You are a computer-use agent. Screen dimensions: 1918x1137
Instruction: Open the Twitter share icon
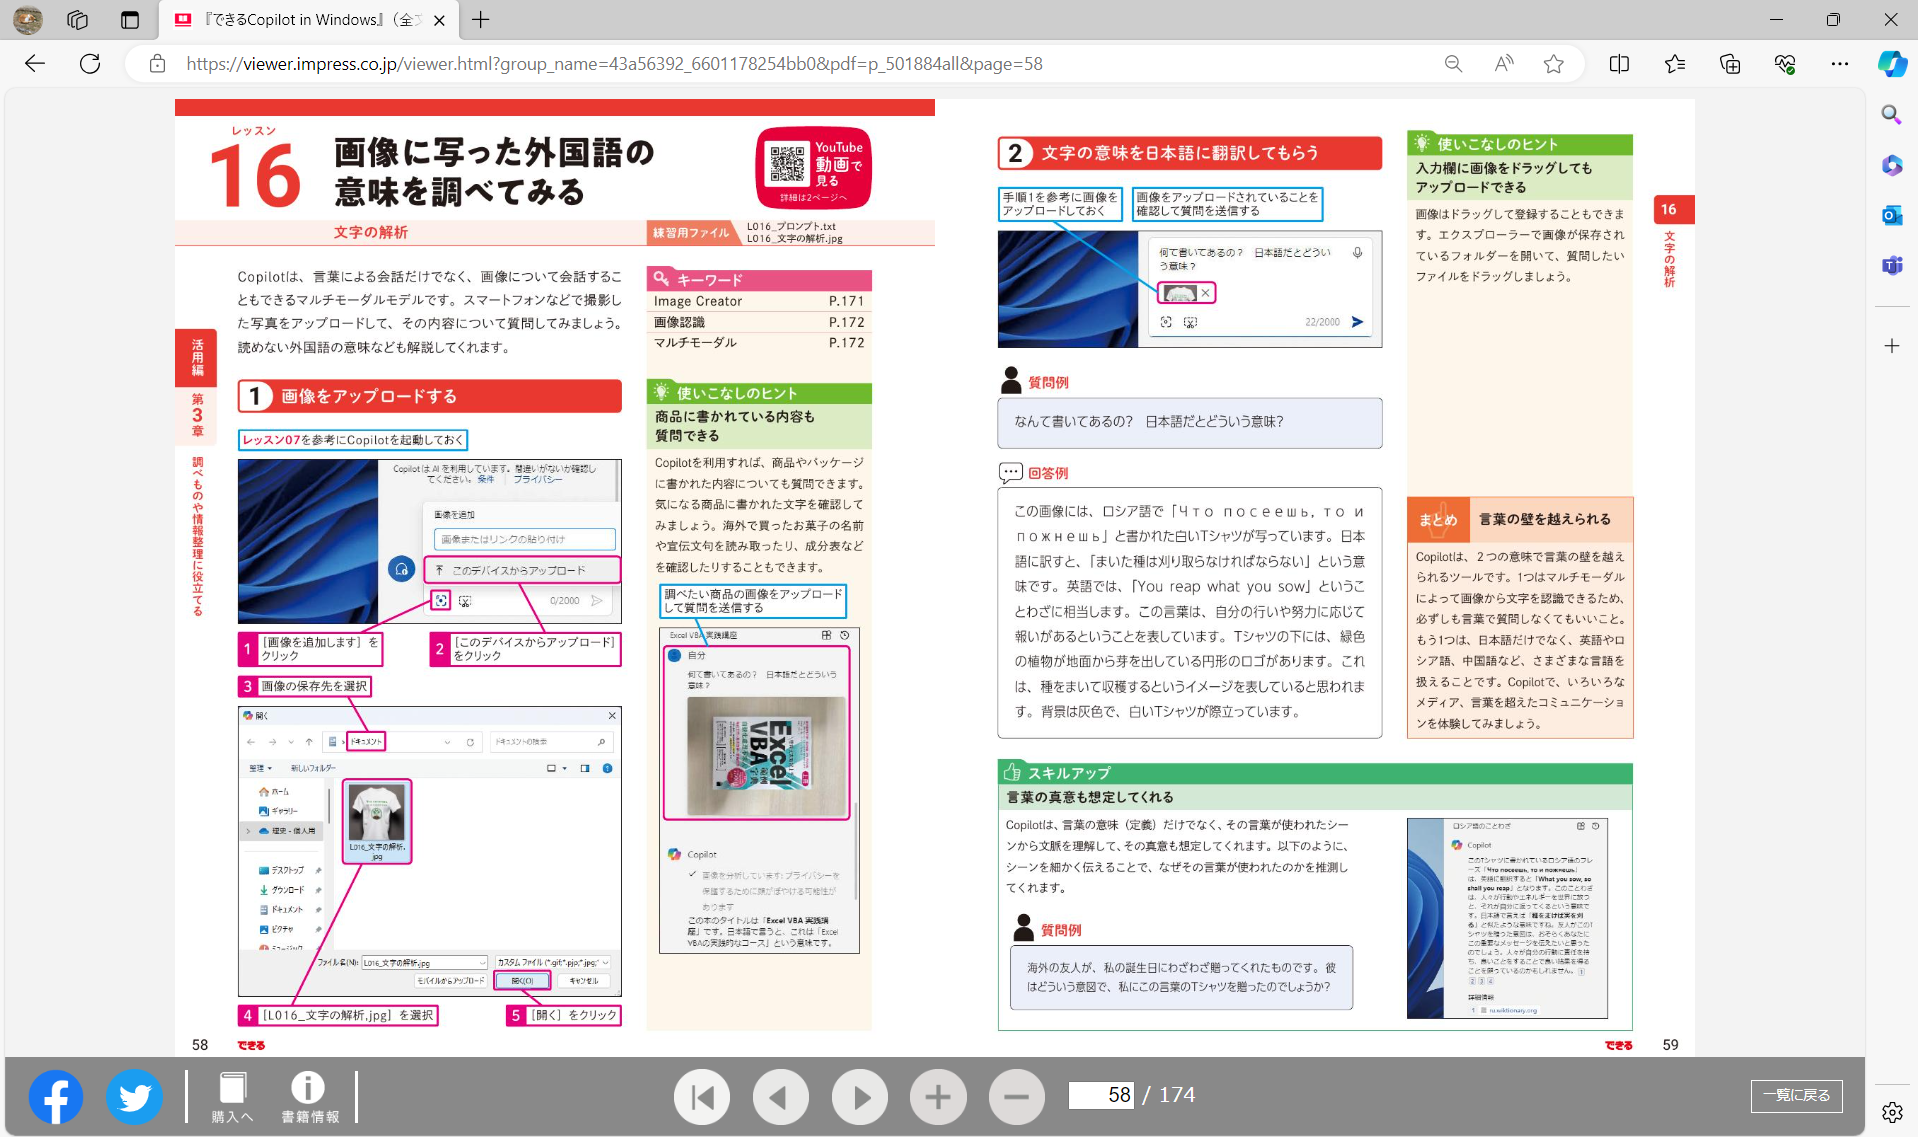(x=134, y=1096)
